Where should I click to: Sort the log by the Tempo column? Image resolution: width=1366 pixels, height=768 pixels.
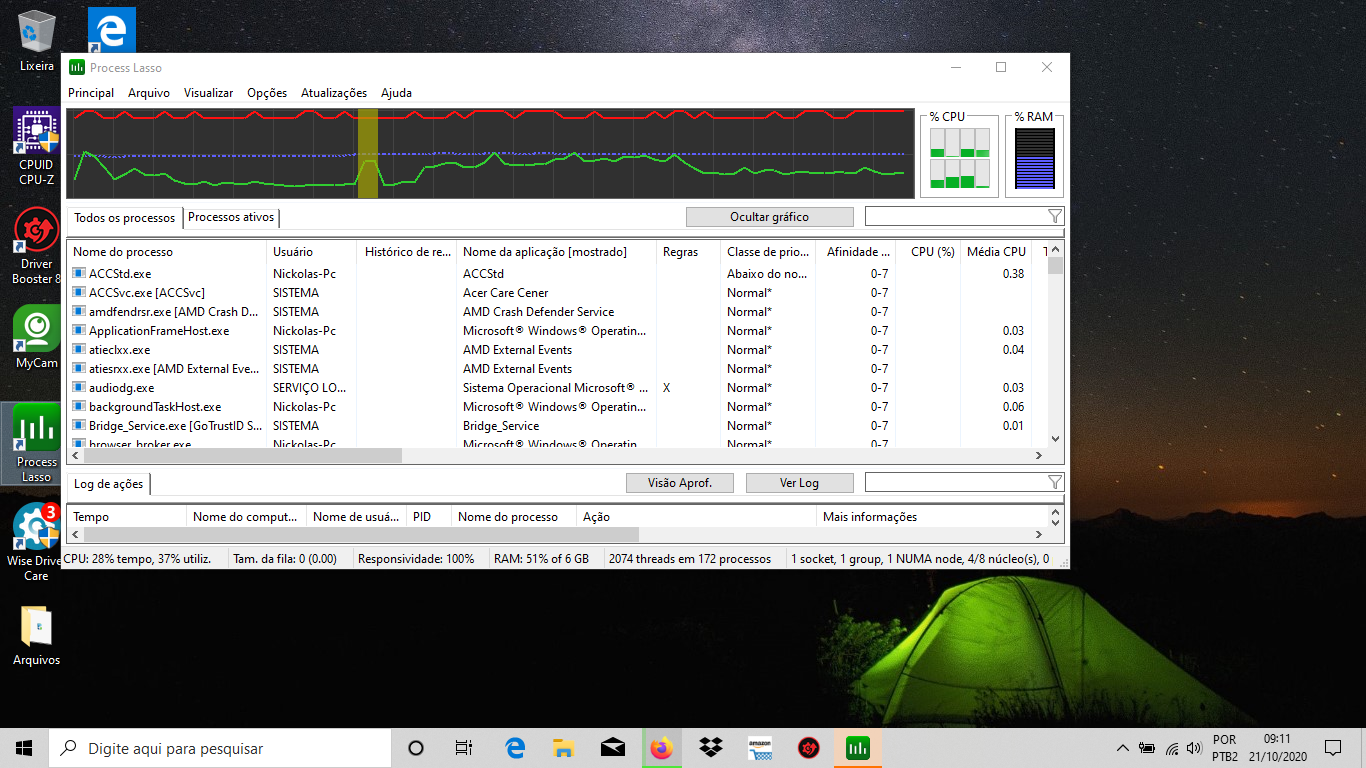[x=126, y=517]
